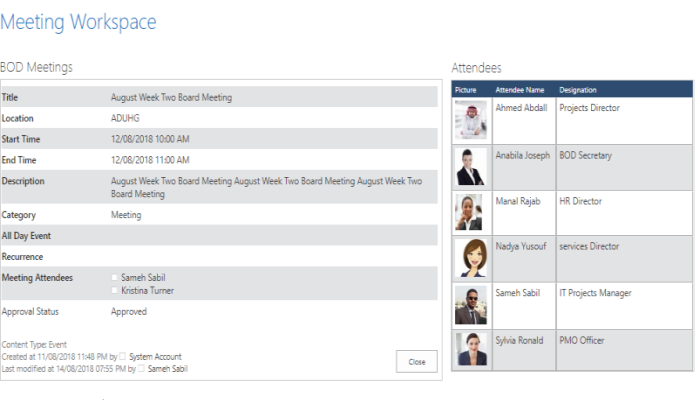Click the Picture column header

(466, 90)
